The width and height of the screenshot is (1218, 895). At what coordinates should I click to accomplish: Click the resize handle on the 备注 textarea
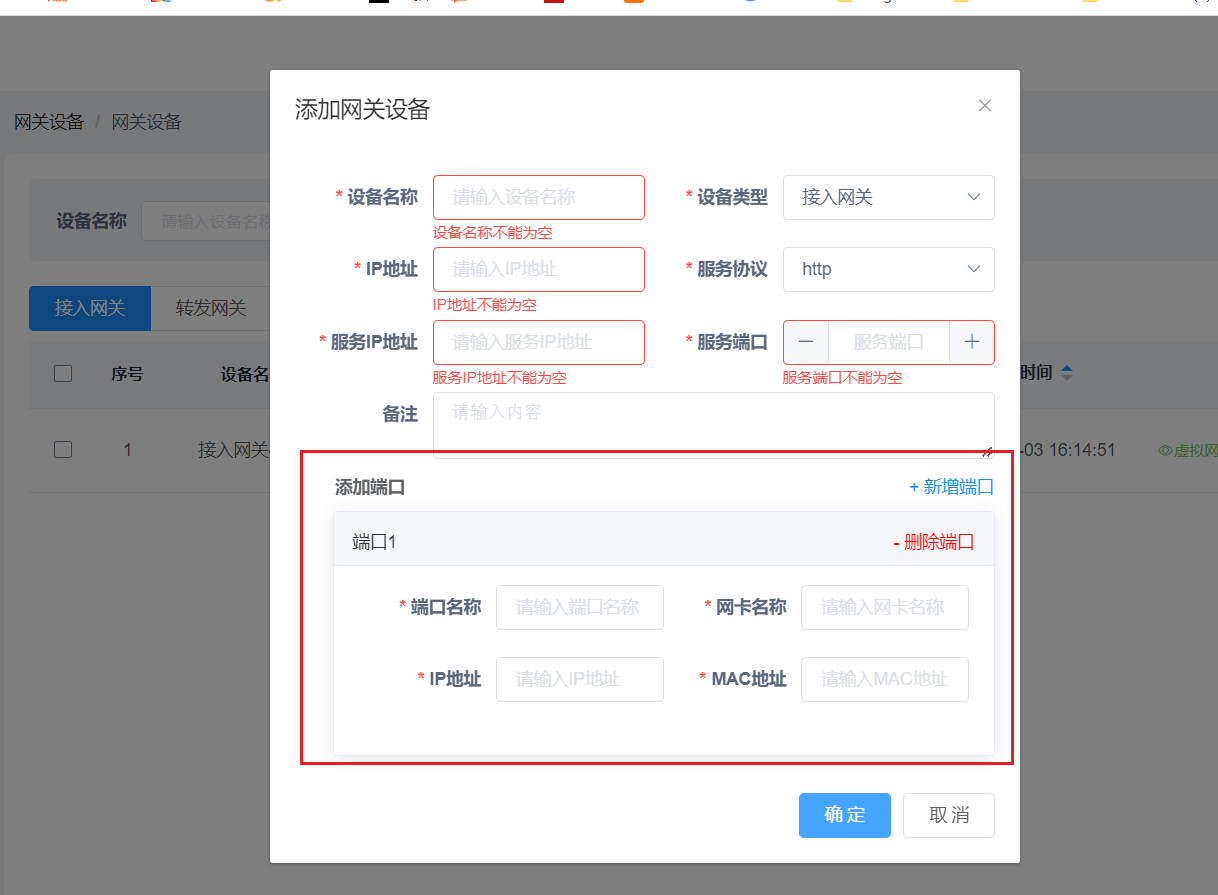[x=988, y=453]
